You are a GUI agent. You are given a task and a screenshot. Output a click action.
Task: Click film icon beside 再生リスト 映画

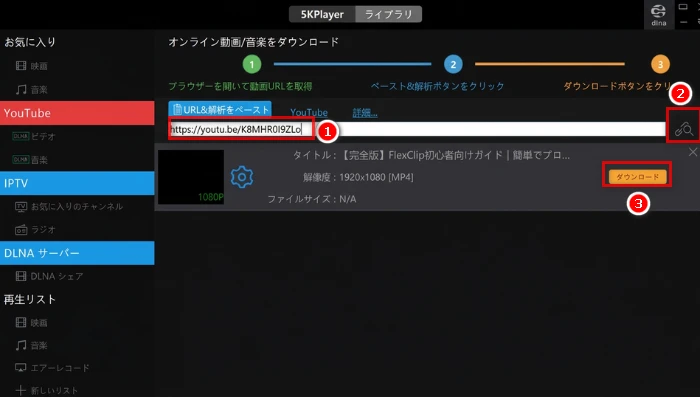(21, 322)
